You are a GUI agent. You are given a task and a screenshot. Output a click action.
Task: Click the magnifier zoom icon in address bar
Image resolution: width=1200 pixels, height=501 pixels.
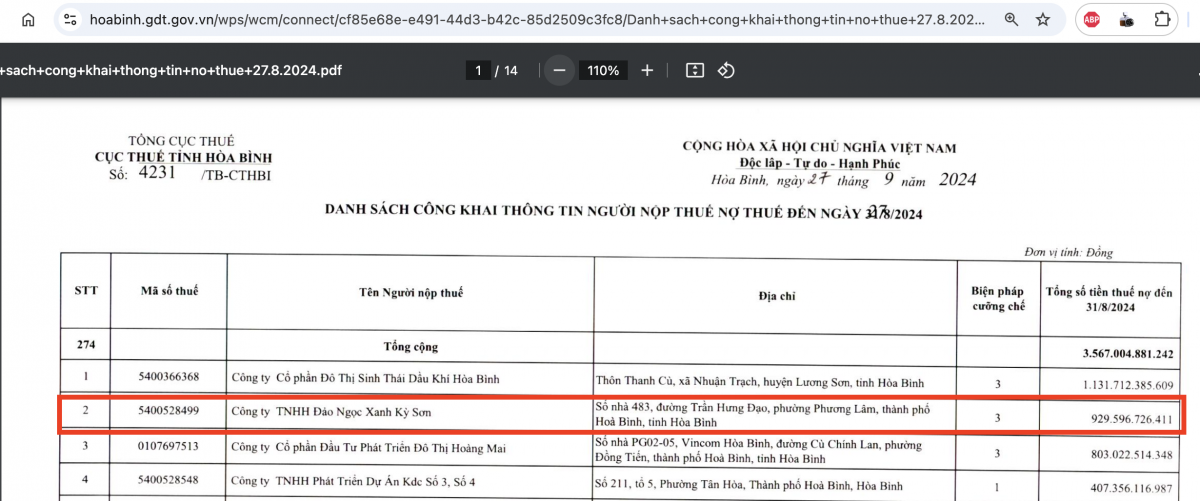1011,19
